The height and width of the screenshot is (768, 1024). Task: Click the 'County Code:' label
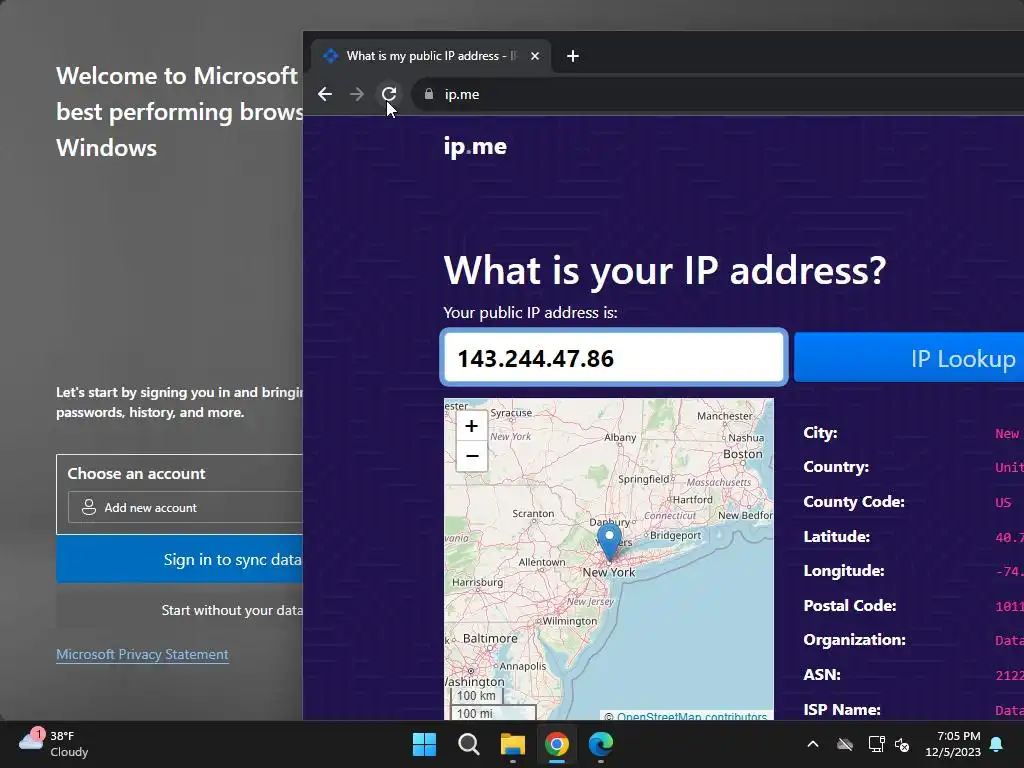pyautogui.click(x=854, y=502)
